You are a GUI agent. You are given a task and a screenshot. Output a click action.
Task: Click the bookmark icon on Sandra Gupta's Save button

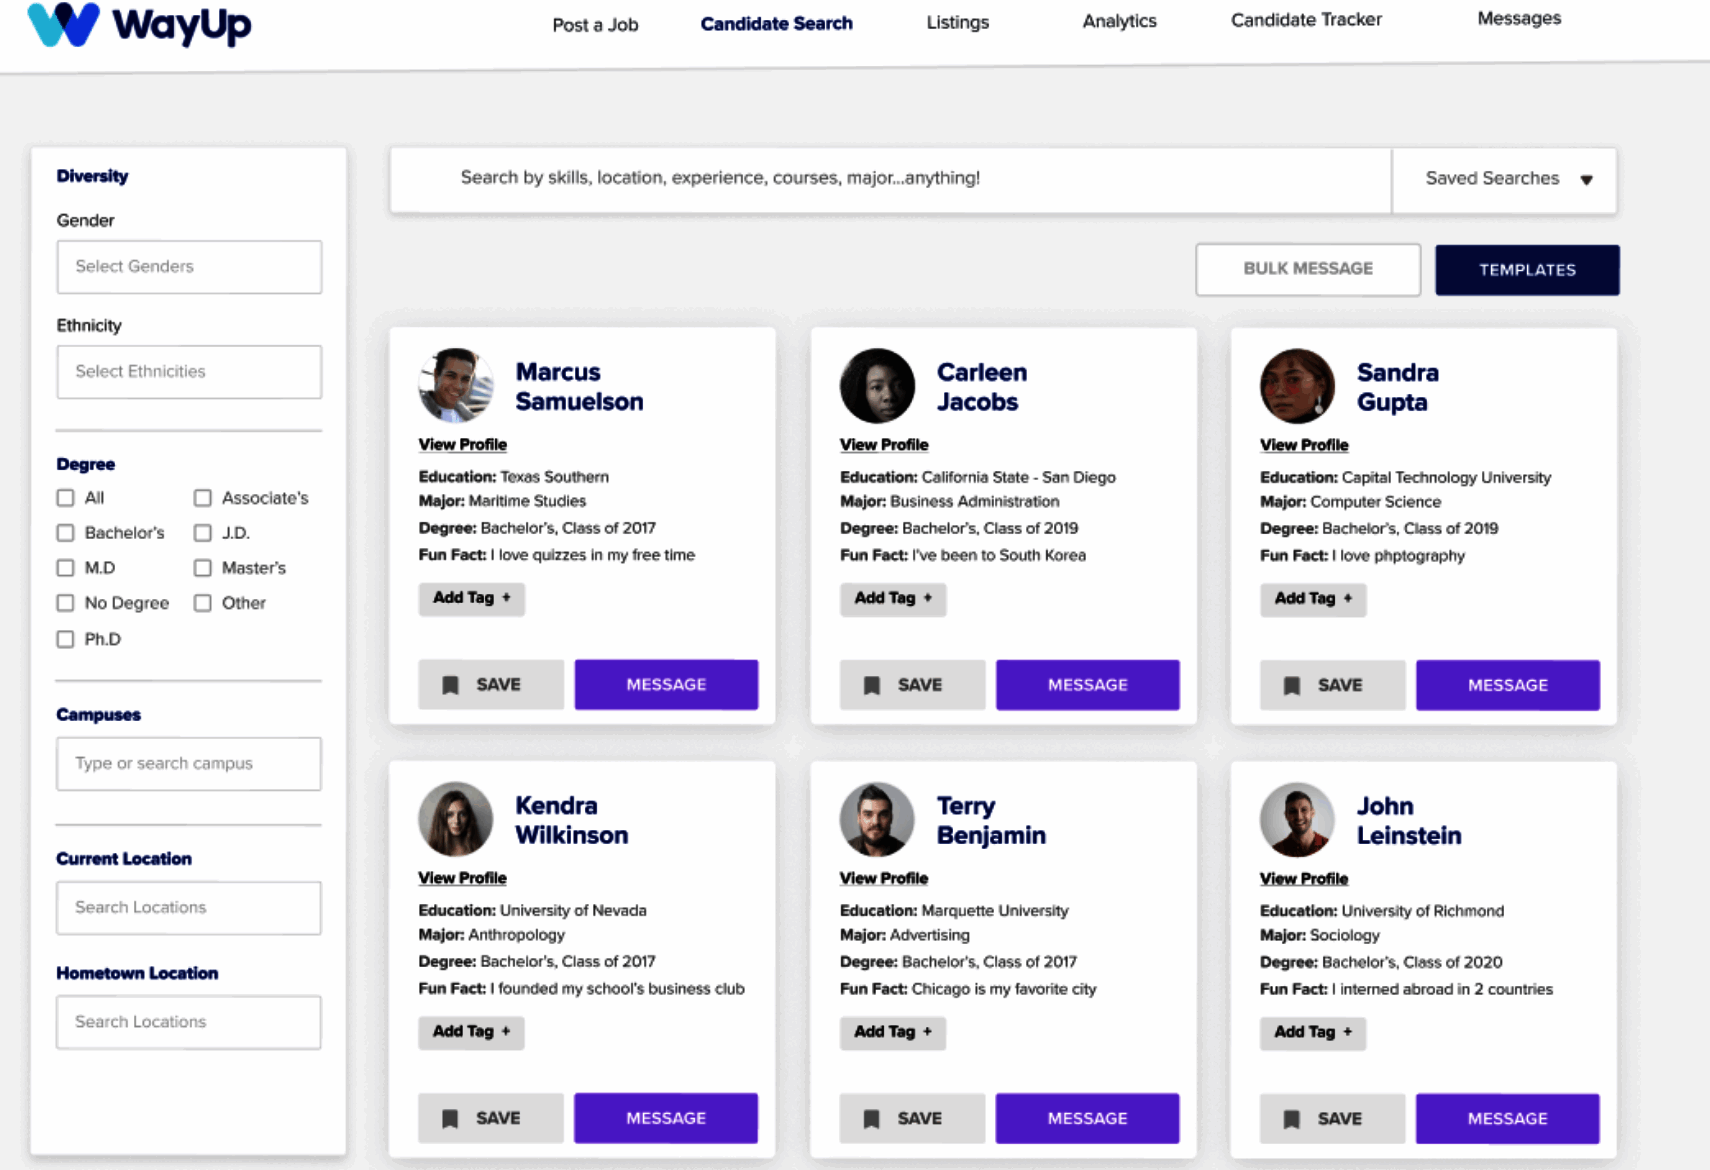pyautogui.click(x=1293, y=685)
